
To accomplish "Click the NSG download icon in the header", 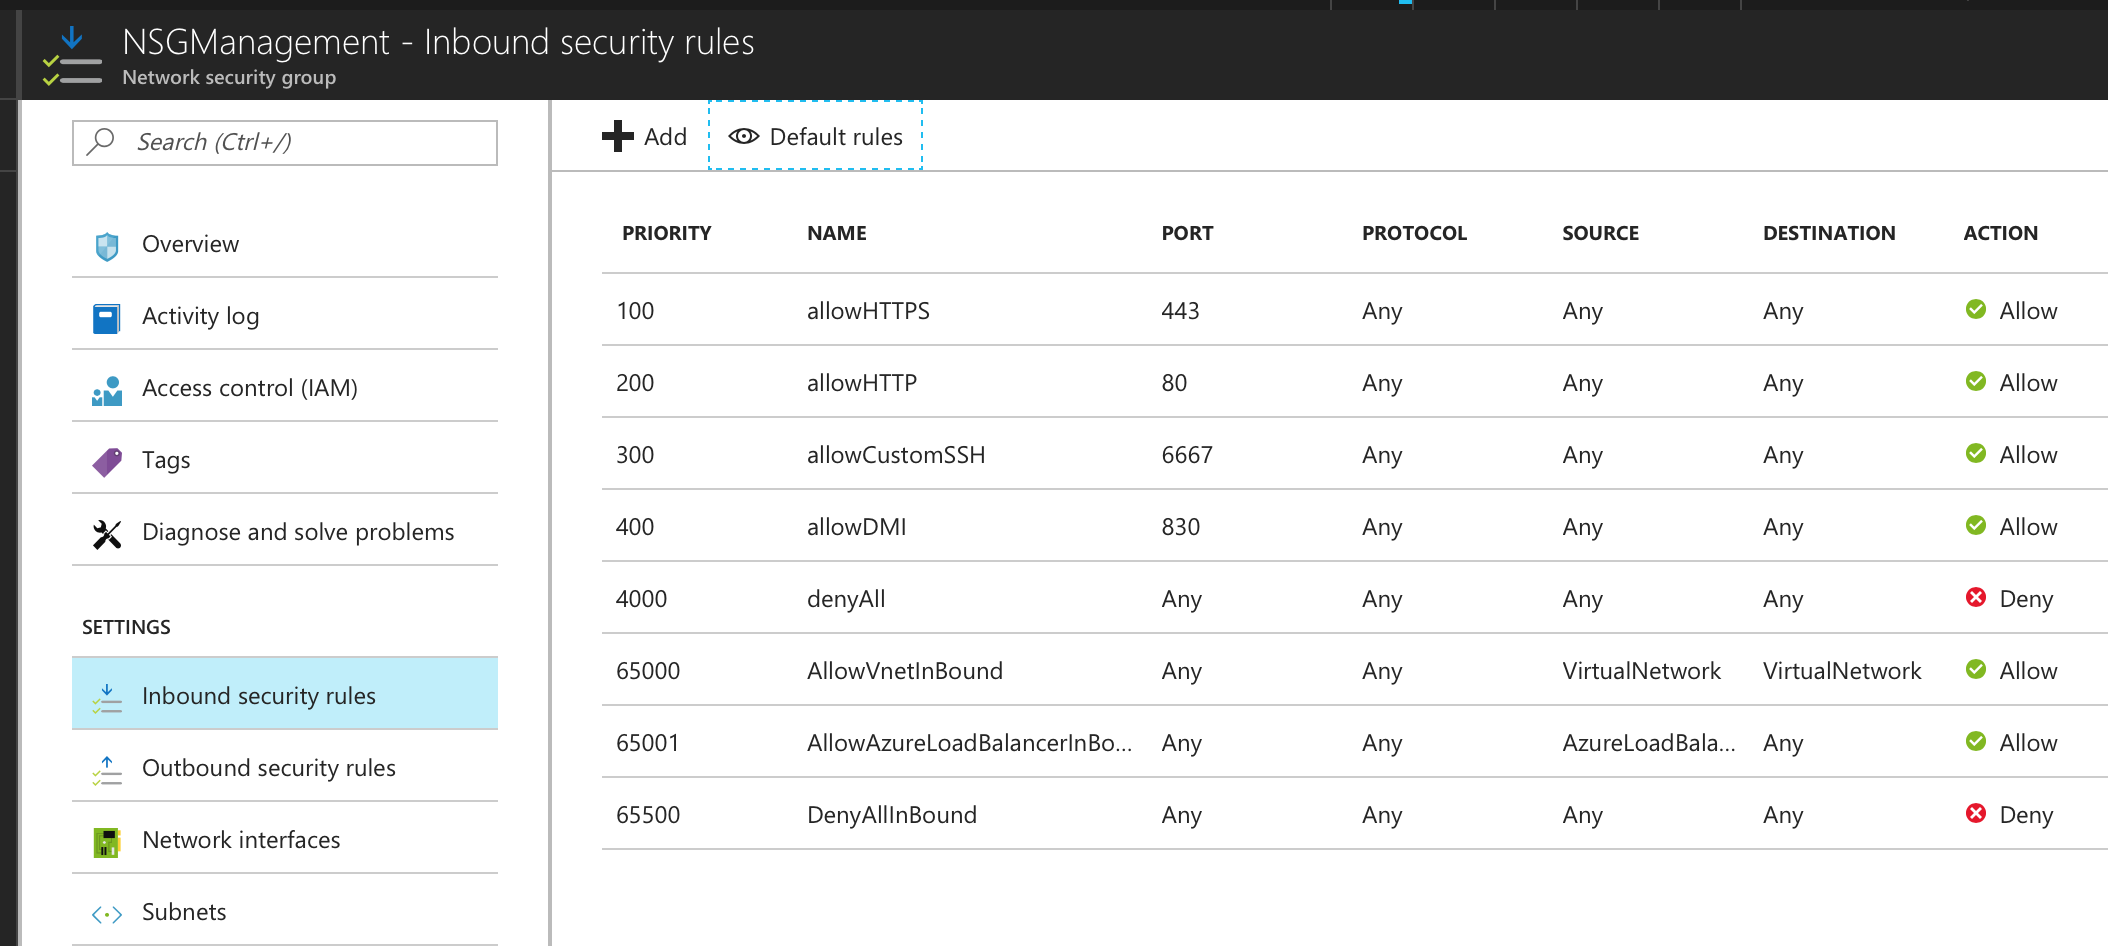I will point(70,38).
